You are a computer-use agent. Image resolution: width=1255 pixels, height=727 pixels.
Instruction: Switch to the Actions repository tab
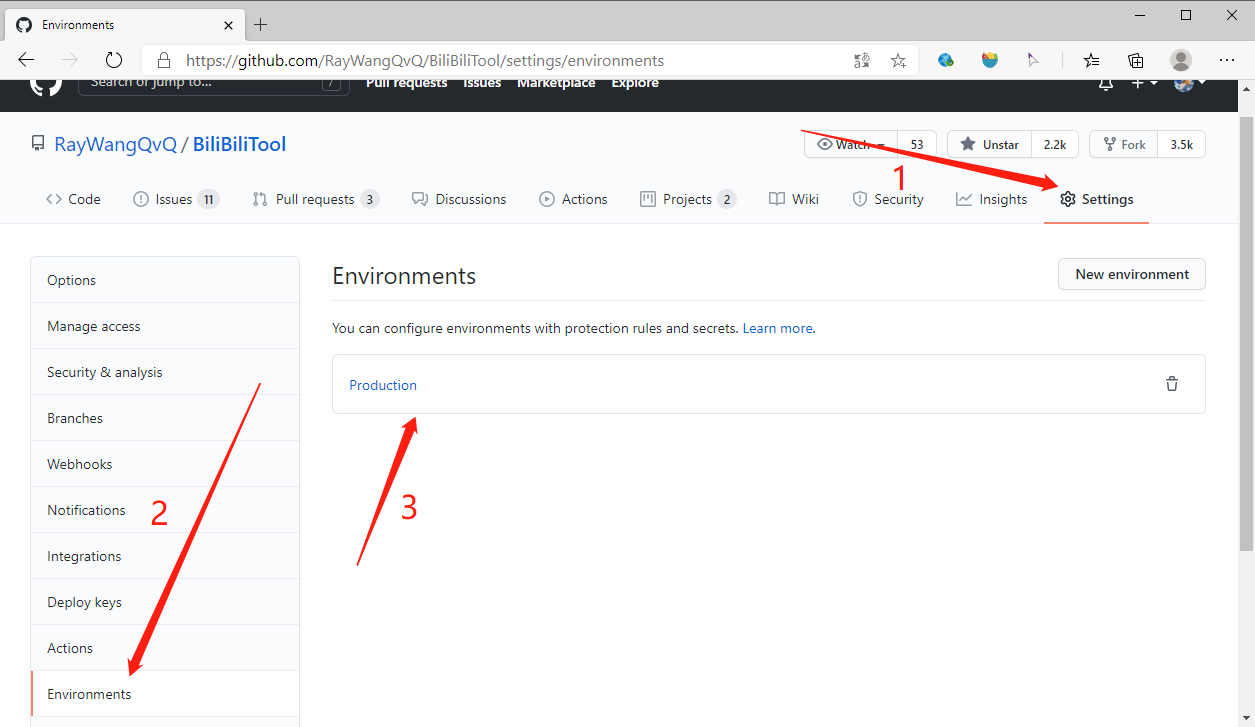pyautogui.click(x=573, y=199)
